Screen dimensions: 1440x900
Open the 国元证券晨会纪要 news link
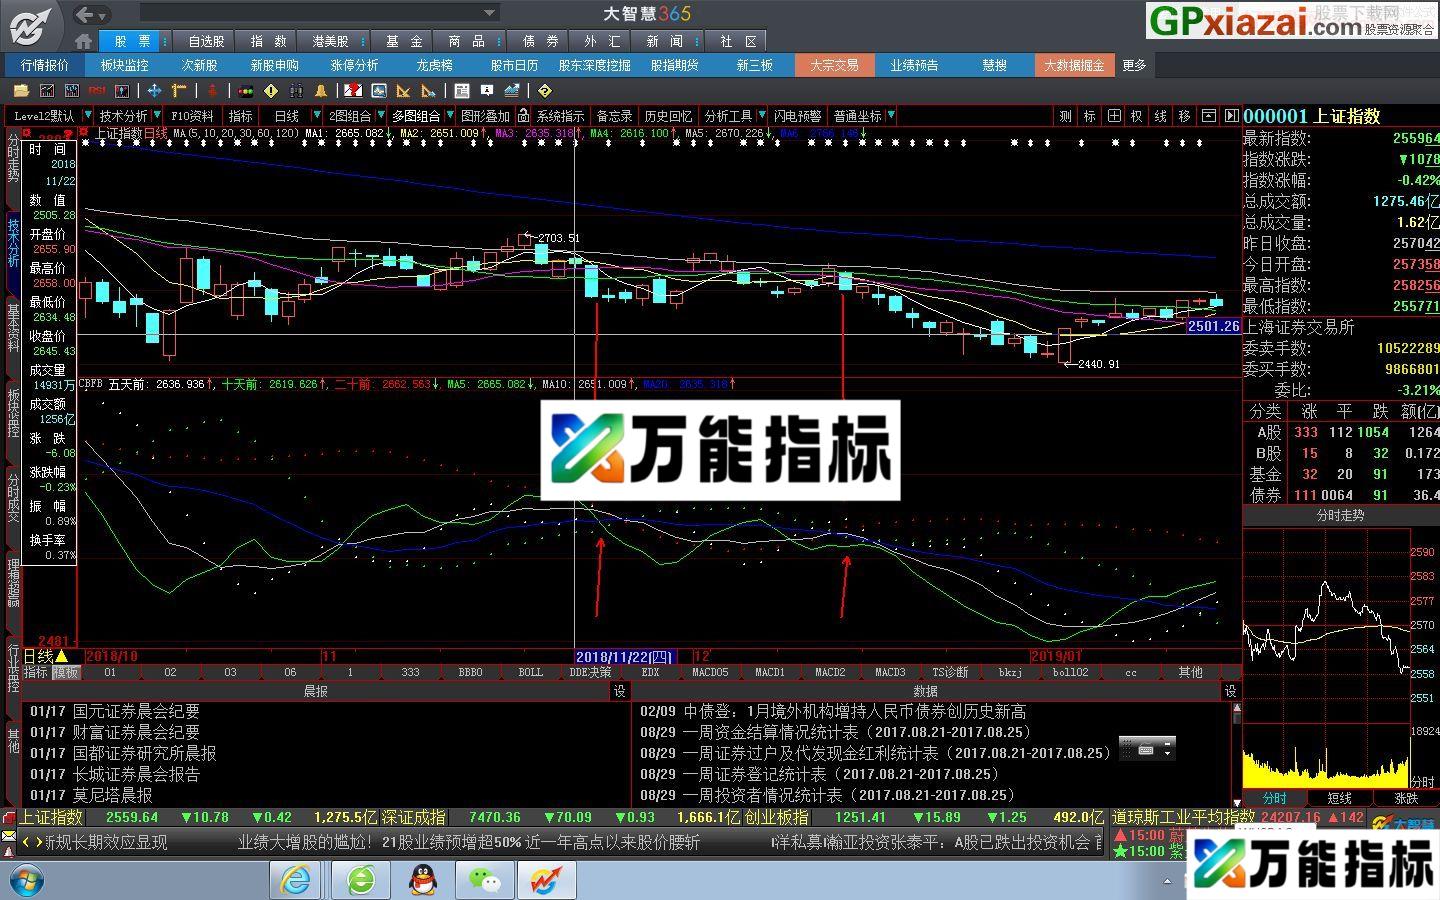pos(135,712)
